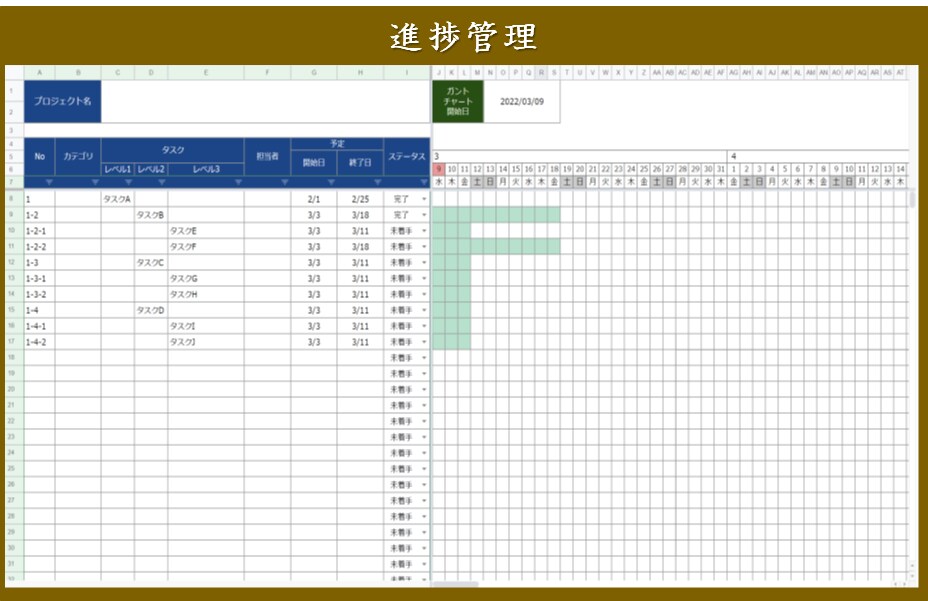
Task: Select the start date 3/3 in タスクC row
Action: pos(314,263)
